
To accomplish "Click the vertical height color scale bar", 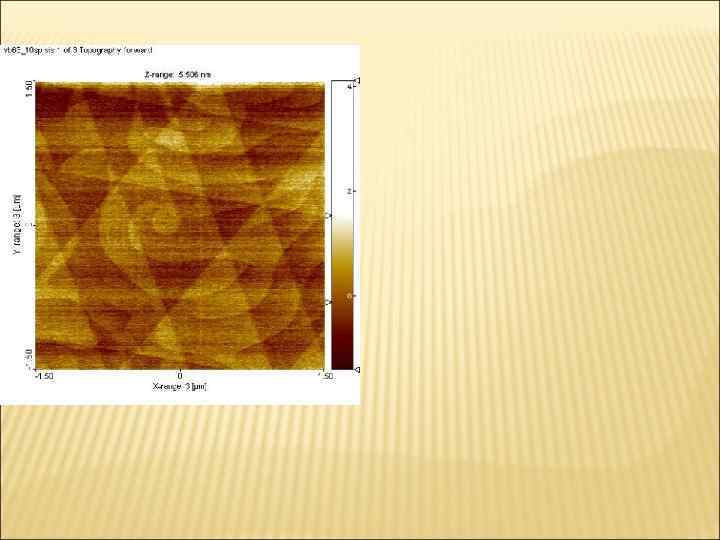I will pyautogui.click(x=342, y=225).
